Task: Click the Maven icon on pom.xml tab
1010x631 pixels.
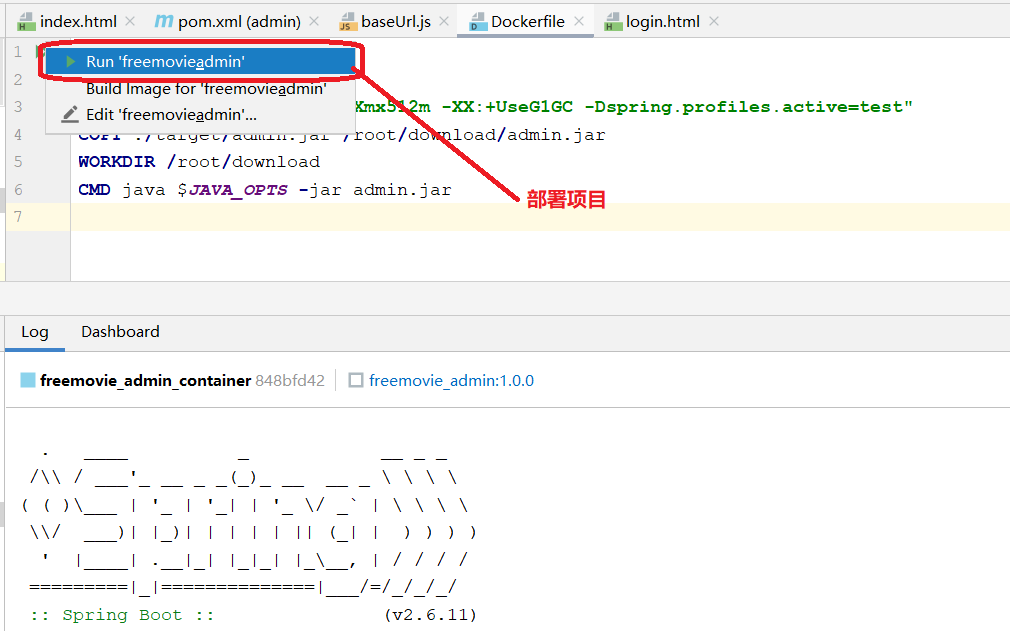Action: (163, 22)
